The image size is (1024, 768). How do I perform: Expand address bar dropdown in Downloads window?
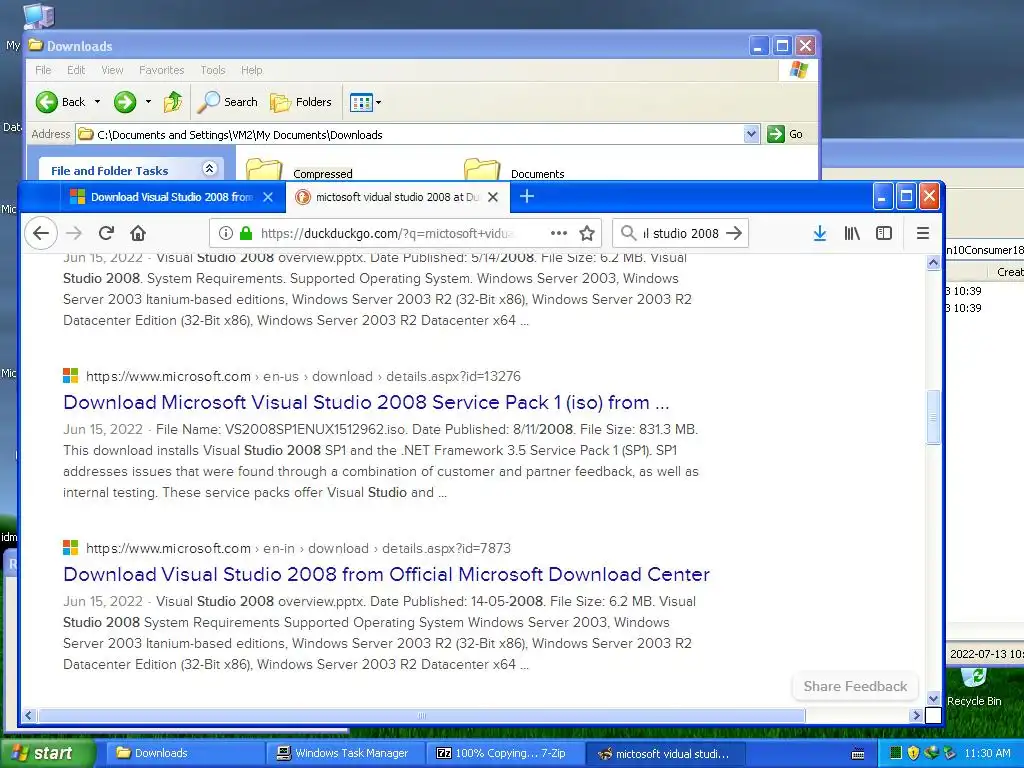pyautogui.click(x=751, y=134)
